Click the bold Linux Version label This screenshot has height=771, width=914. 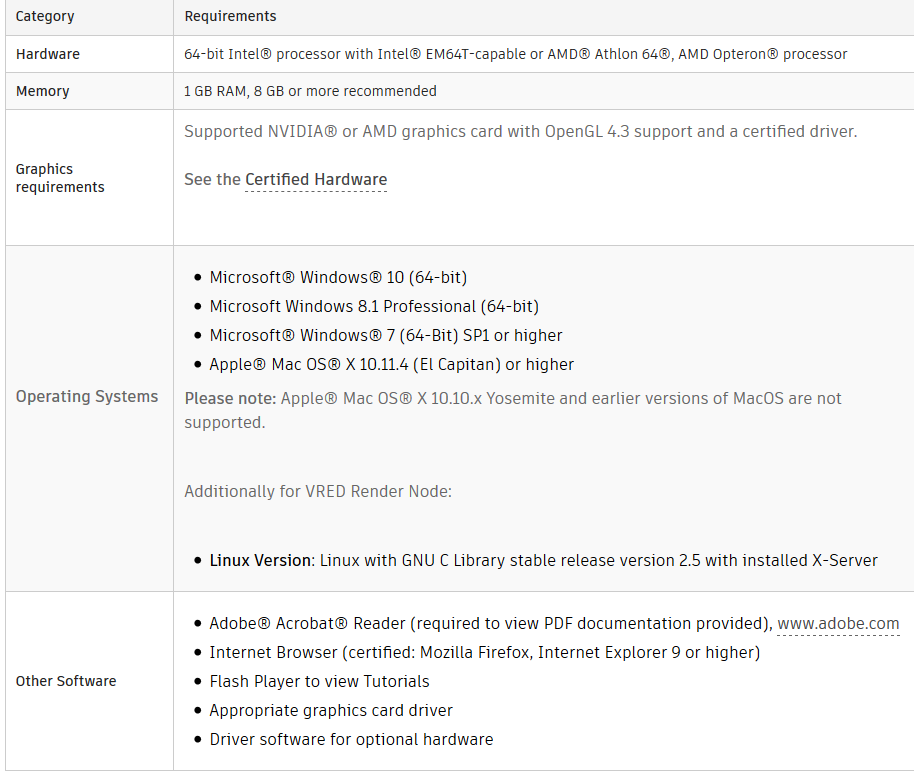pos(262,561)
